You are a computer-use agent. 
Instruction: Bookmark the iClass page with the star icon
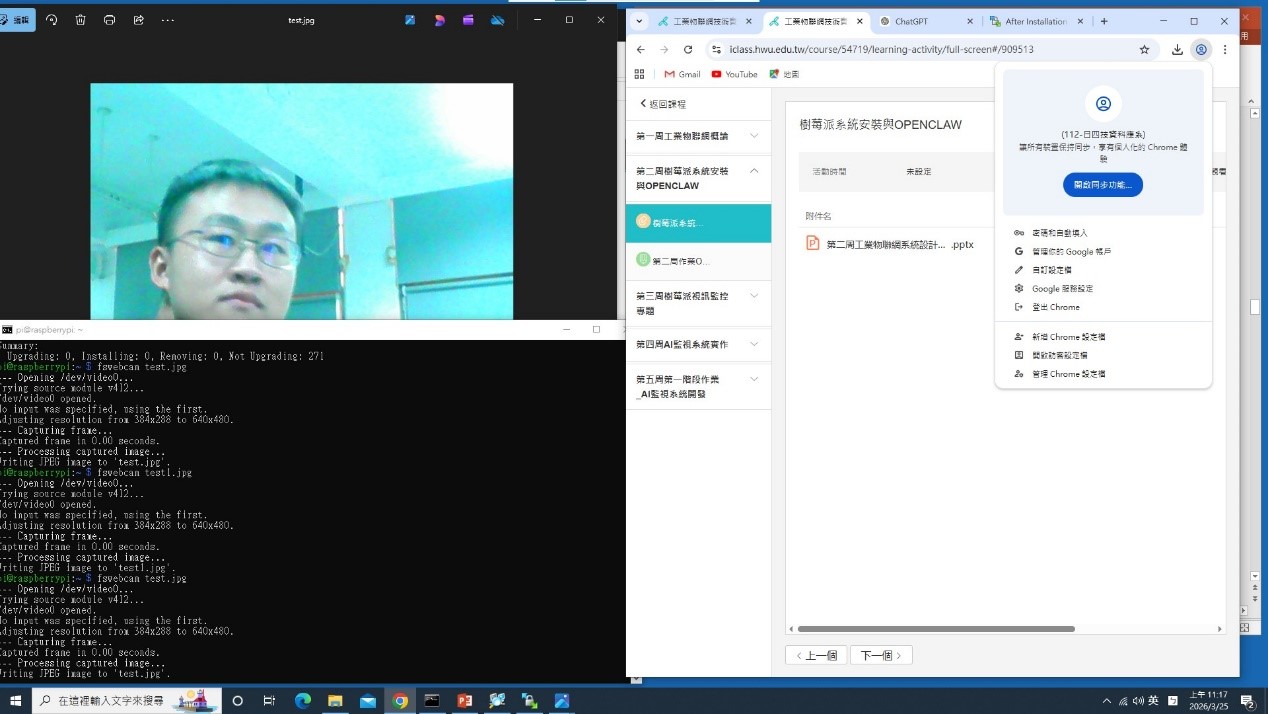tap(1144, 49)
